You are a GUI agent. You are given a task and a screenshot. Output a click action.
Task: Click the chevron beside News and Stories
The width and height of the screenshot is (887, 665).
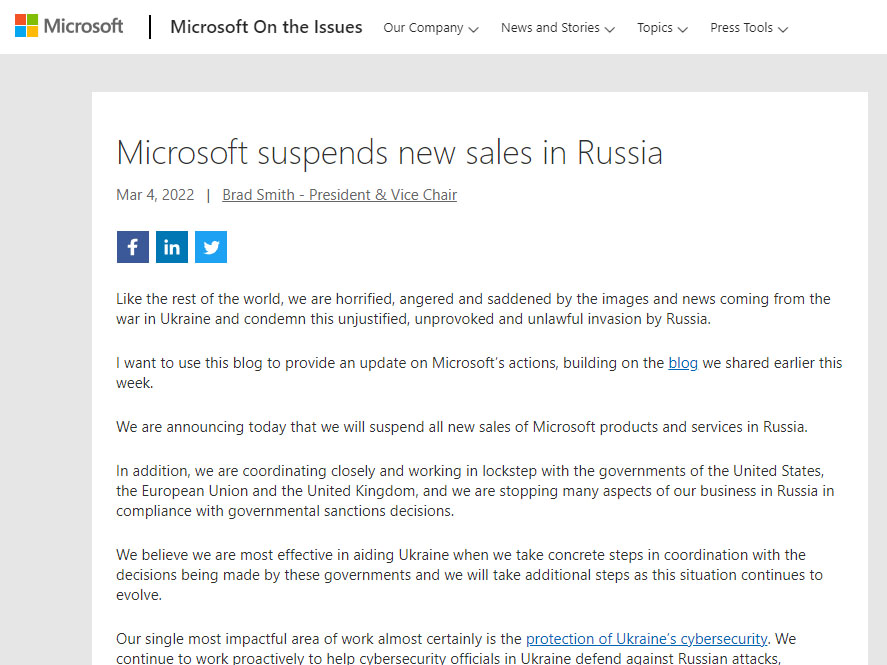click(610, 29)
